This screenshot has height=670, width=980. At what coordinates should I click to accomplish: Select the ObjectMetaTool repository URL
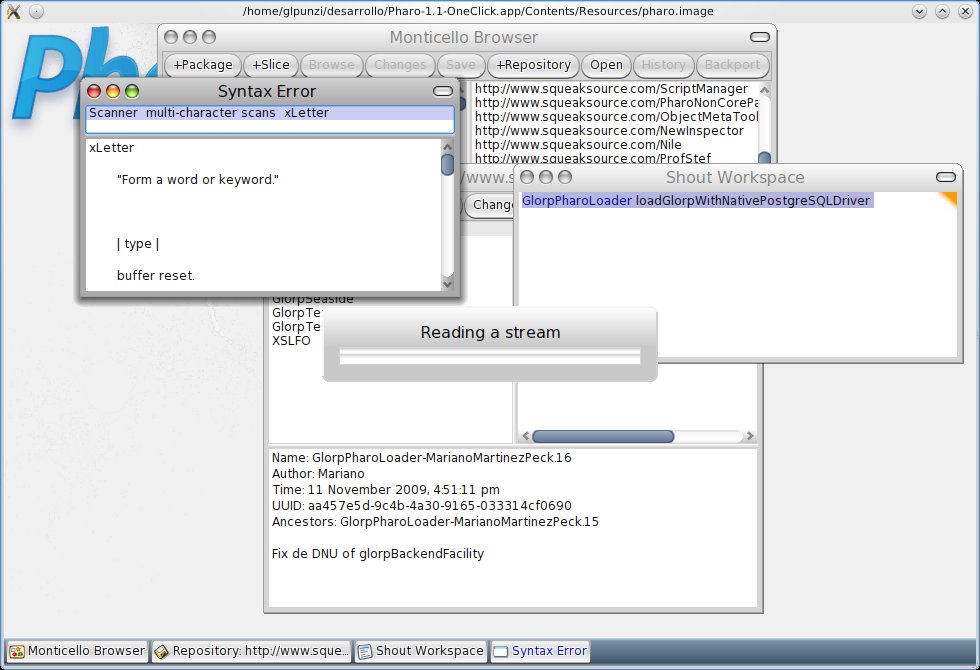pyautogui.click(x=616, y=116)
